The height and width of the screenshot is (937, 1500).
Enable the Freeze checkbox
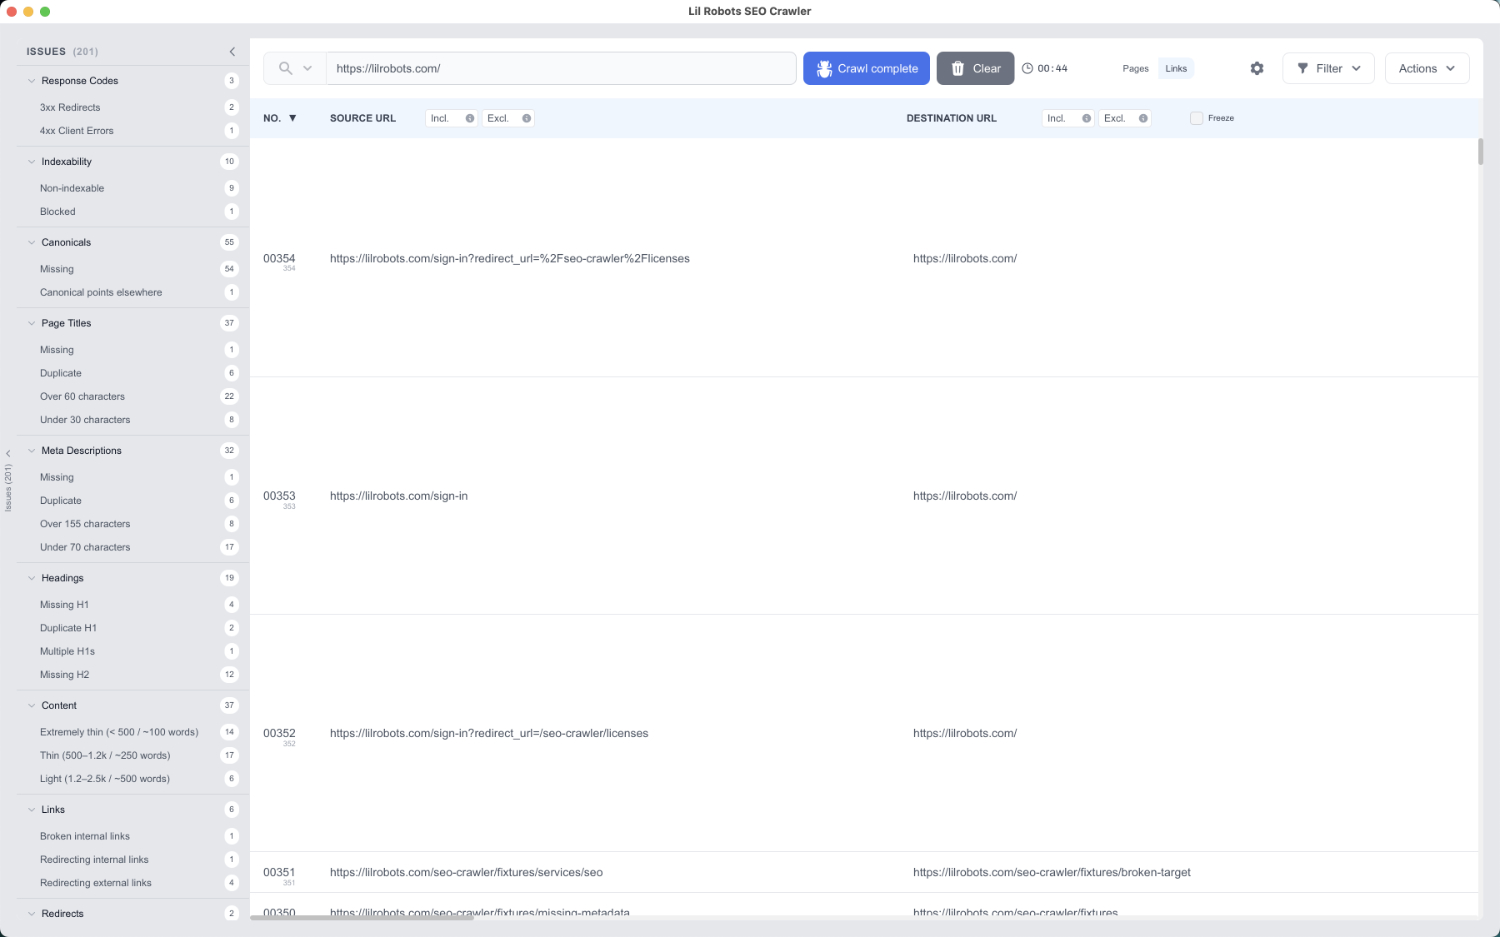pos(1196,118)
